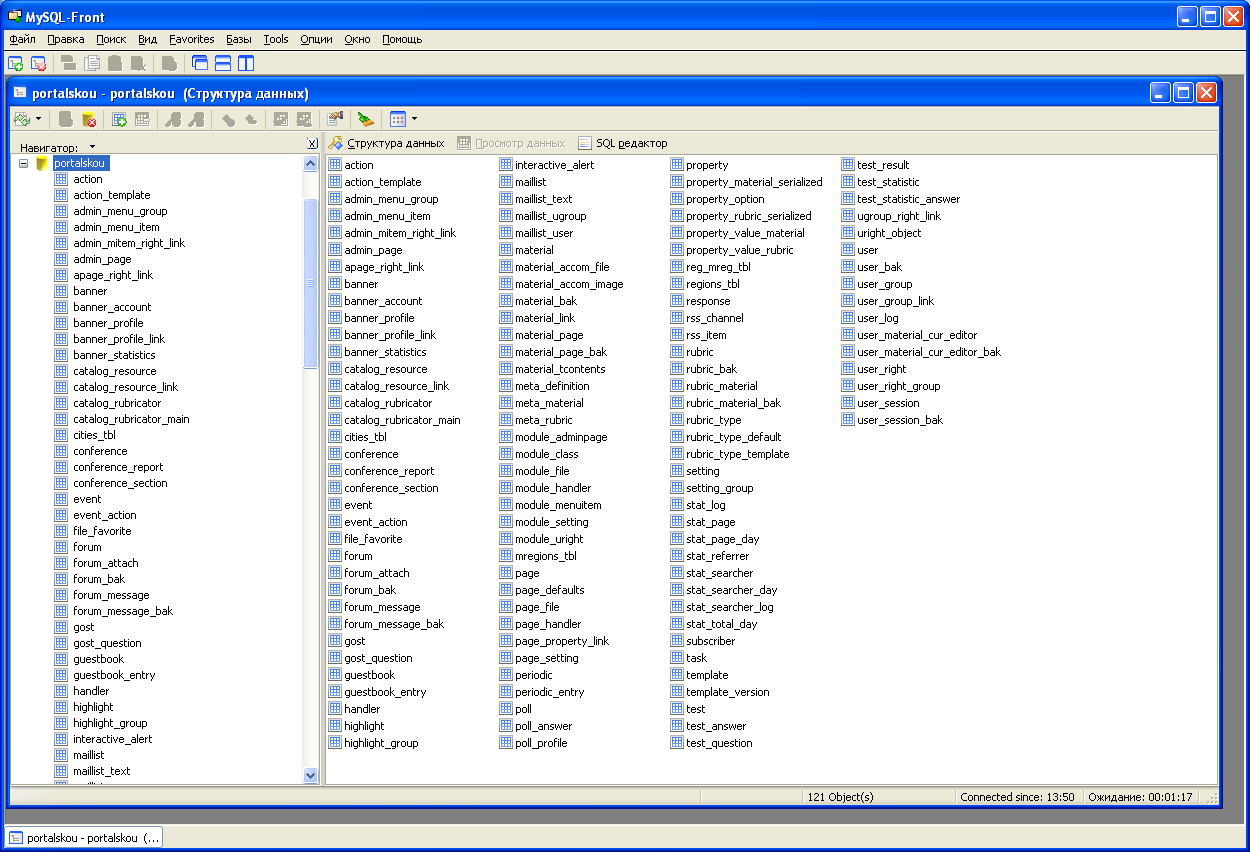This screenshot has width=1250, height=852.
Task: Switch to Структура данных tab
Action: [x=387, y=143]
